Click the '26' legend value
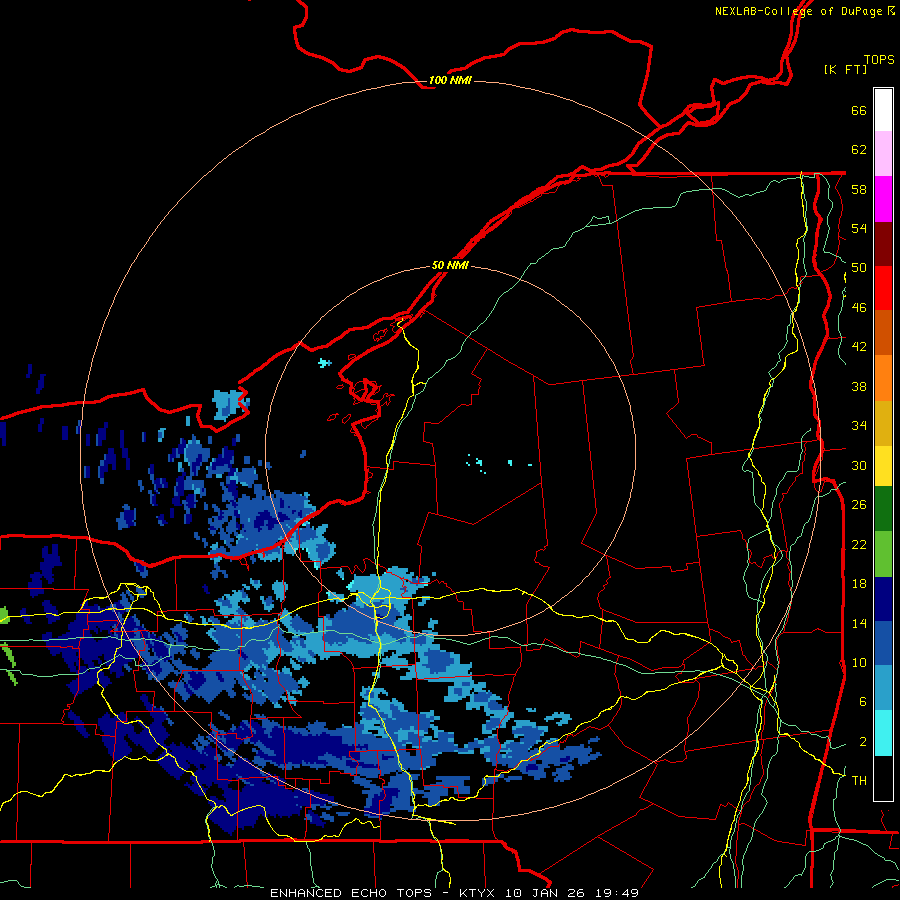The image size is (900, 900). coord(859,505)
